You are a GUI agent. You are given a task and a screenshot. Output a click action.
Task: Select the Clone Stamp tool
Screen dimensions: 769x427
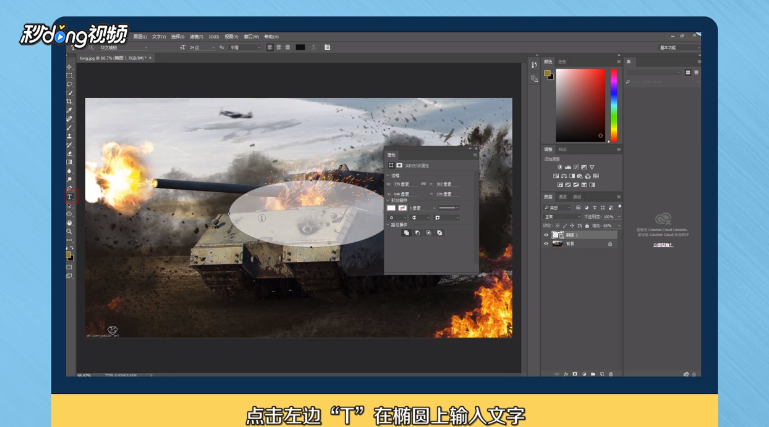[70, 136]
